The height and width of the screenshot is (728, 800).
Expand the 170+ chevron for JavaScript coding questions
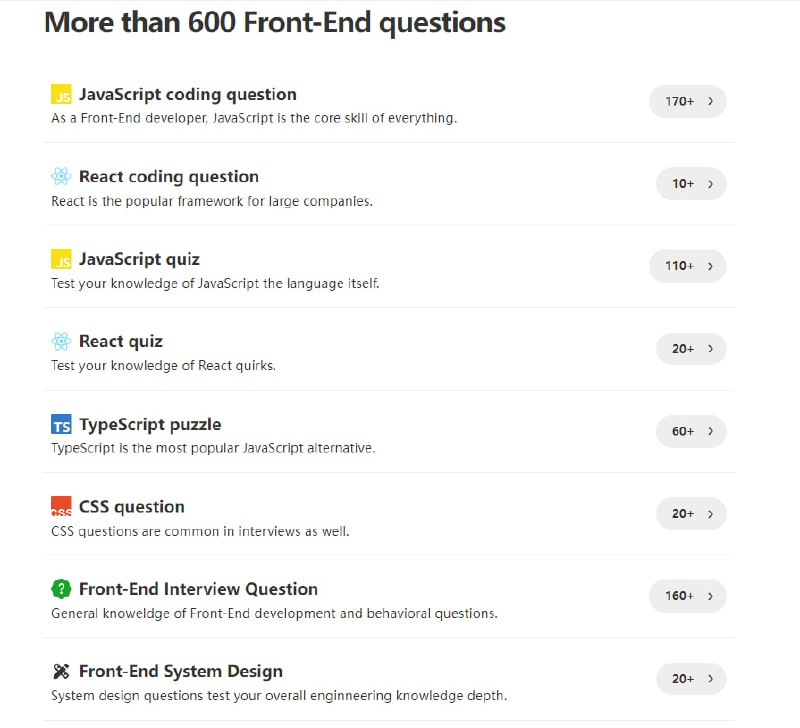[x=711, y=101]
